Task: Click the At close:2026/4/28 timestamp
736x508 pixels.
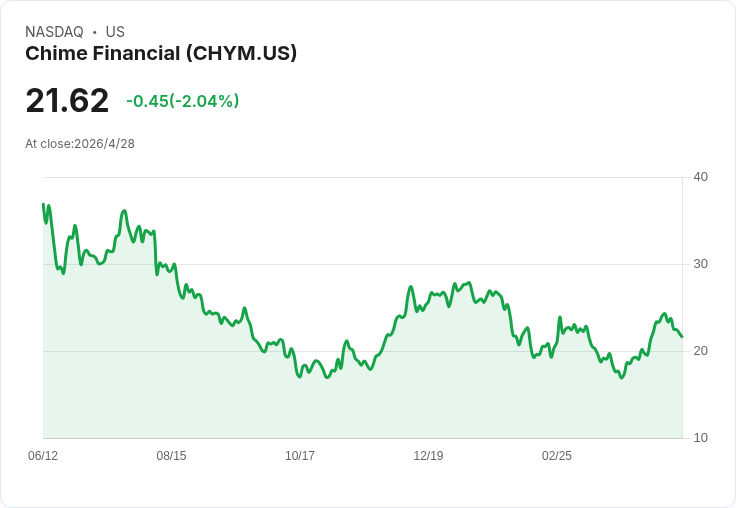Action: coord(80,144)
